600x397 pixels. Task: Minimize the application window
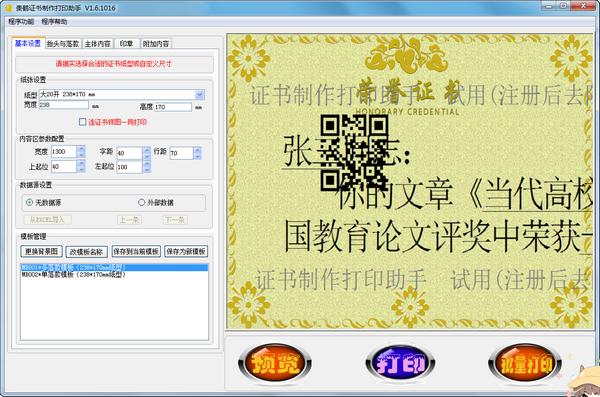pos(549,6)
